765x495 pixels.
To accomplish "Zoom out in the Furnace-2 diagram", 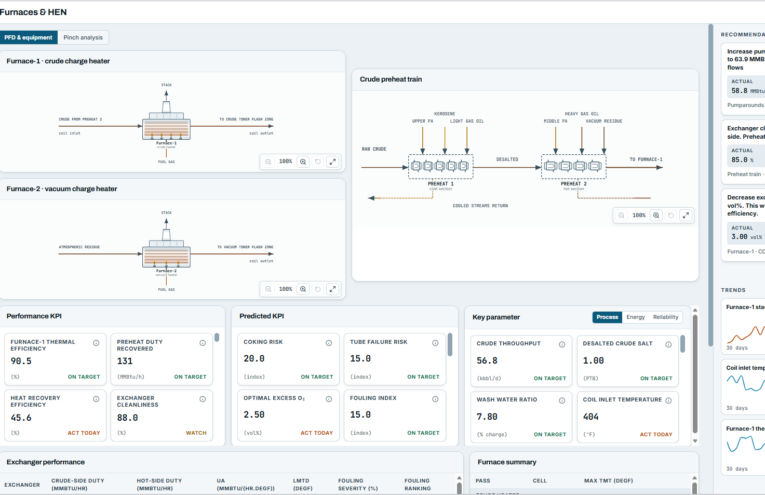I will [268, 289].
